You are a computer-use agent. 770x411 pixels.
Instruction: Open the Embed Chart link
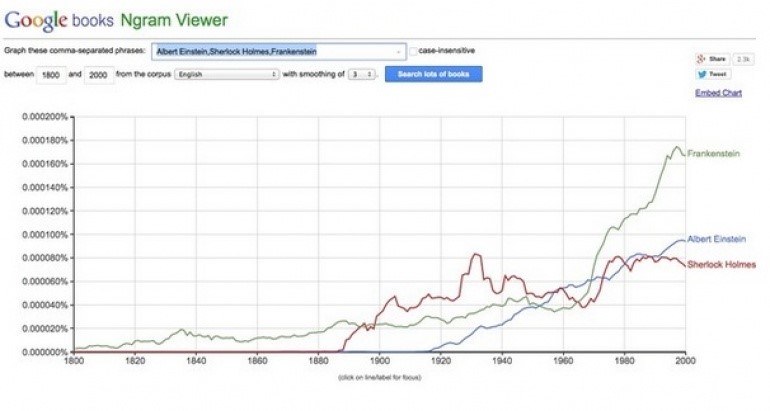click(718, 93)
